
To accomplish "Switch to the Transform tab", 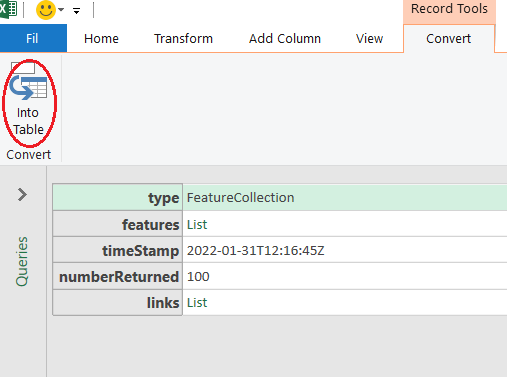I will point(183,39).
